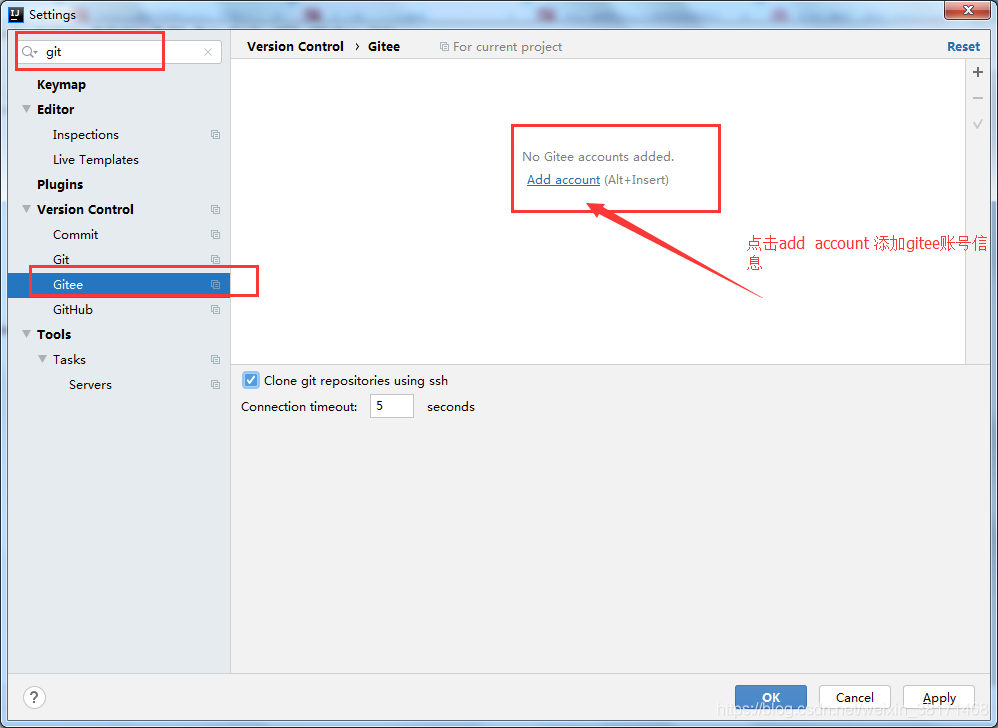Open the Servers settings page

pos(90,384)
